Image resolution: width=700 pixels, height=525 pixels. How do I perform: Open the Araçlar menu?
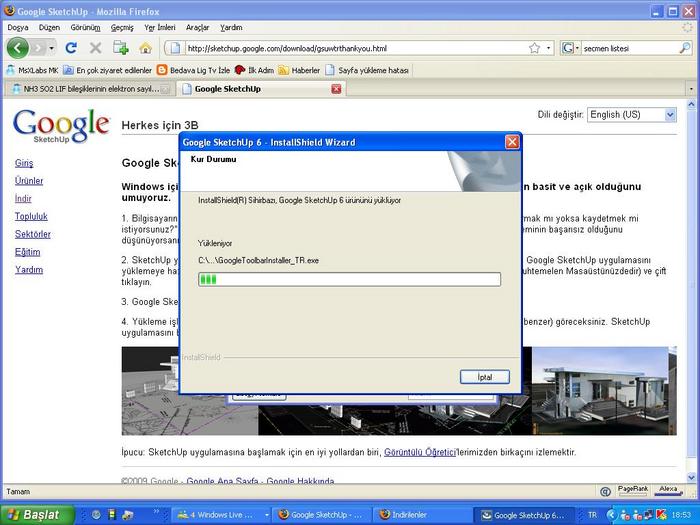pos(197,27)
